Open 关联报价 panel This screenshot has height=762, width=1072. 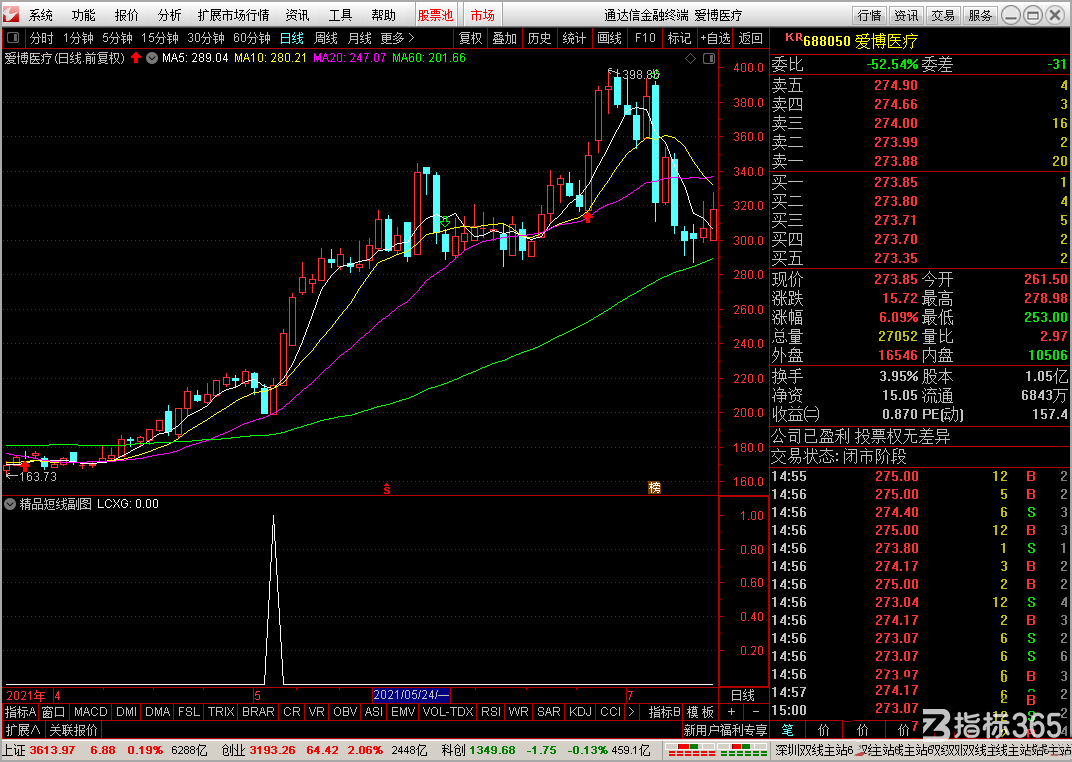[73, 730]
